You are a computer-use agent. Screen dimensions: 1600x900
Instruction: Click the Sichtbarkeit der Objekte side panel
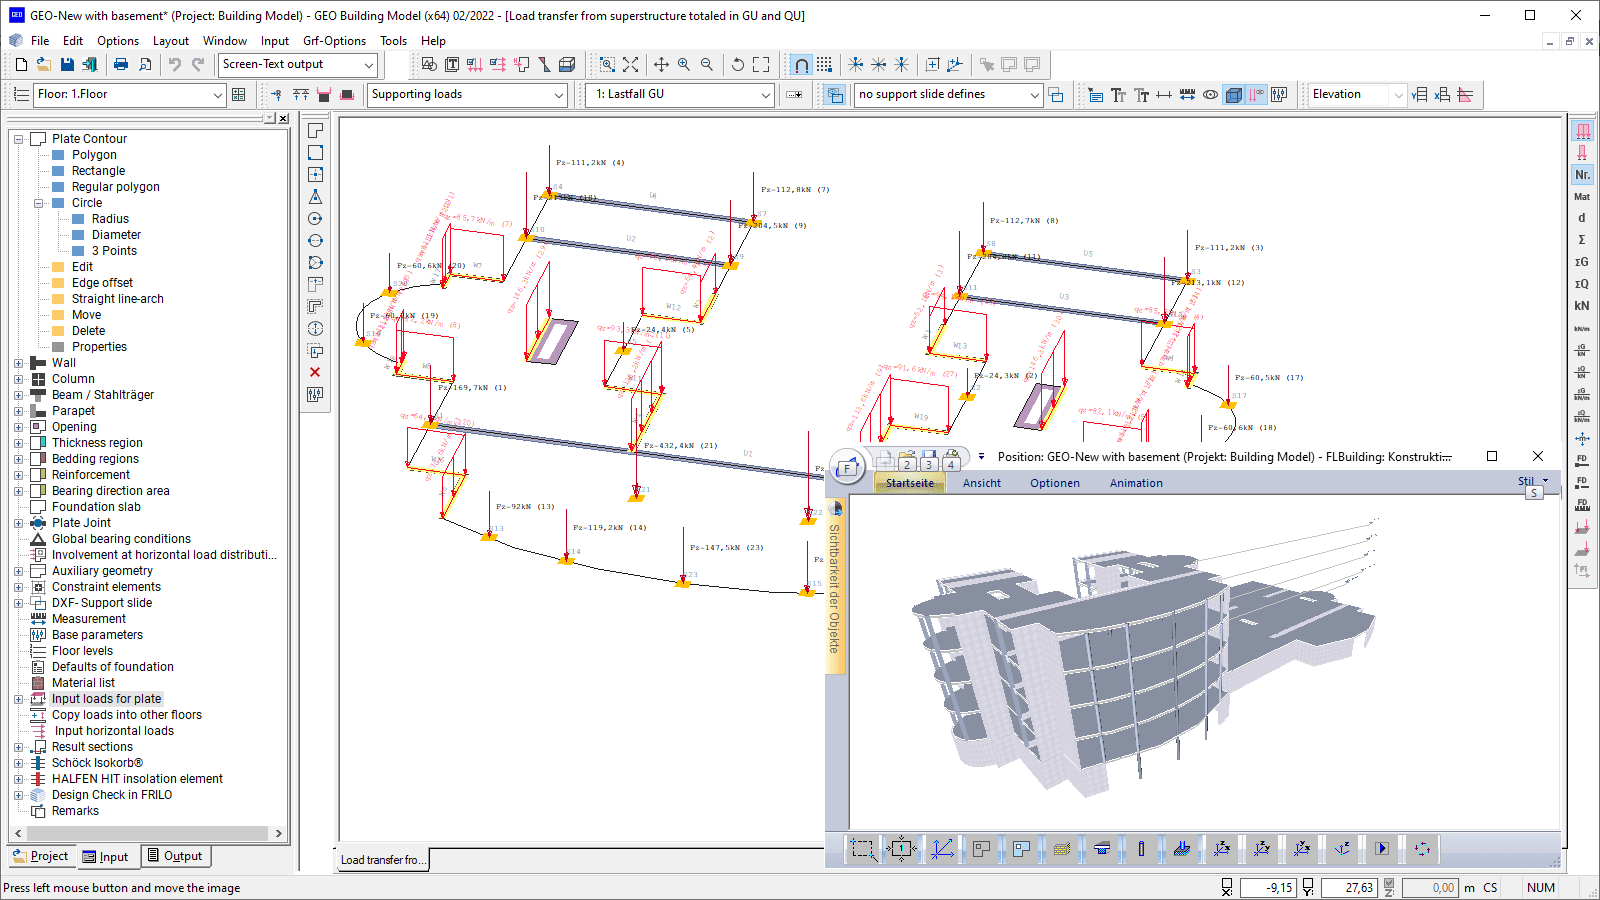[x=834, y=588]
